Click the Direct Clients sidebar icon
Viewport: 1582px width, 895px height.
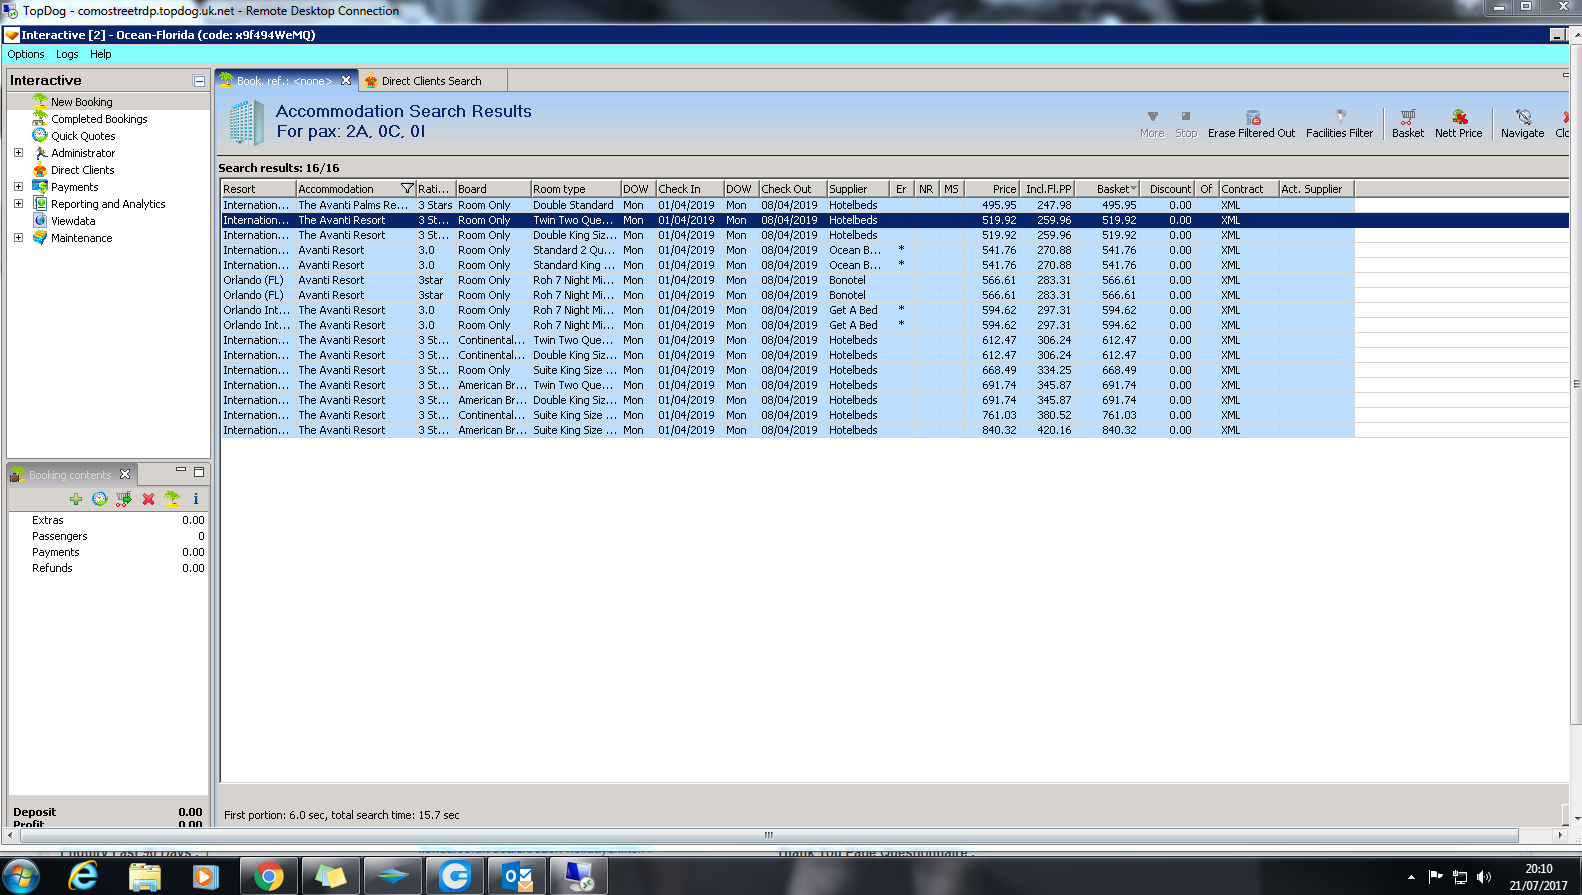click(x=40, y=170)
